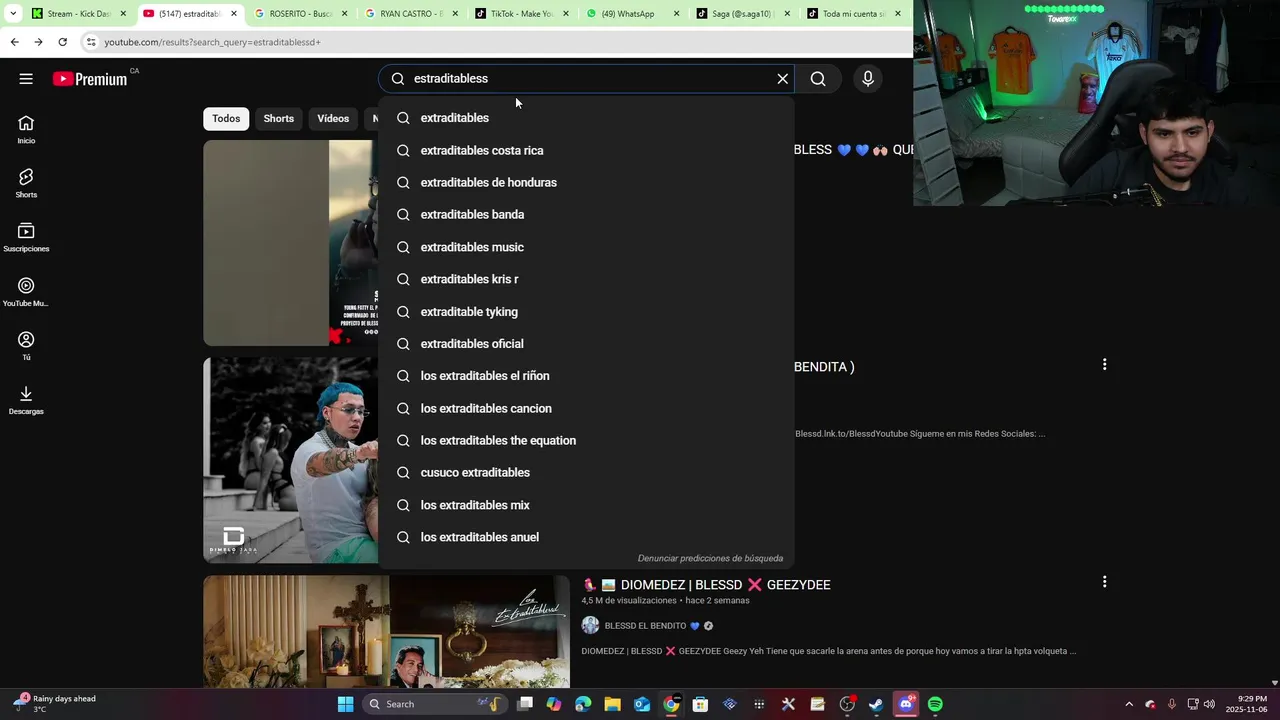Choose suggestion 'extraditables de honduras'

pyautogui.click(x=586, y=182)
